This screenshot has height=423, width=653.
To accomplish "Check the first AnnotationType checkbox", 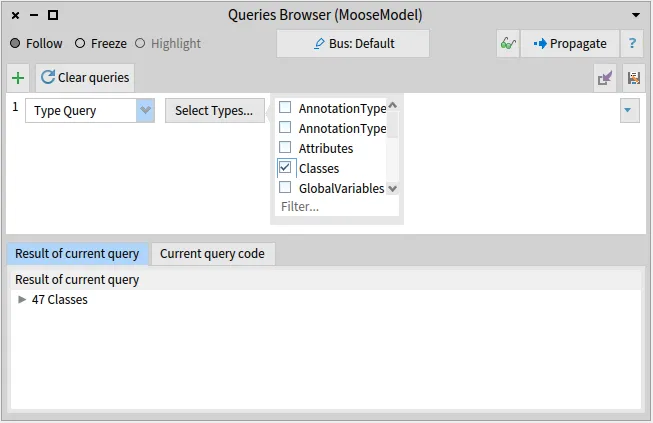I will pyautogui.click(x=285, y=107).
